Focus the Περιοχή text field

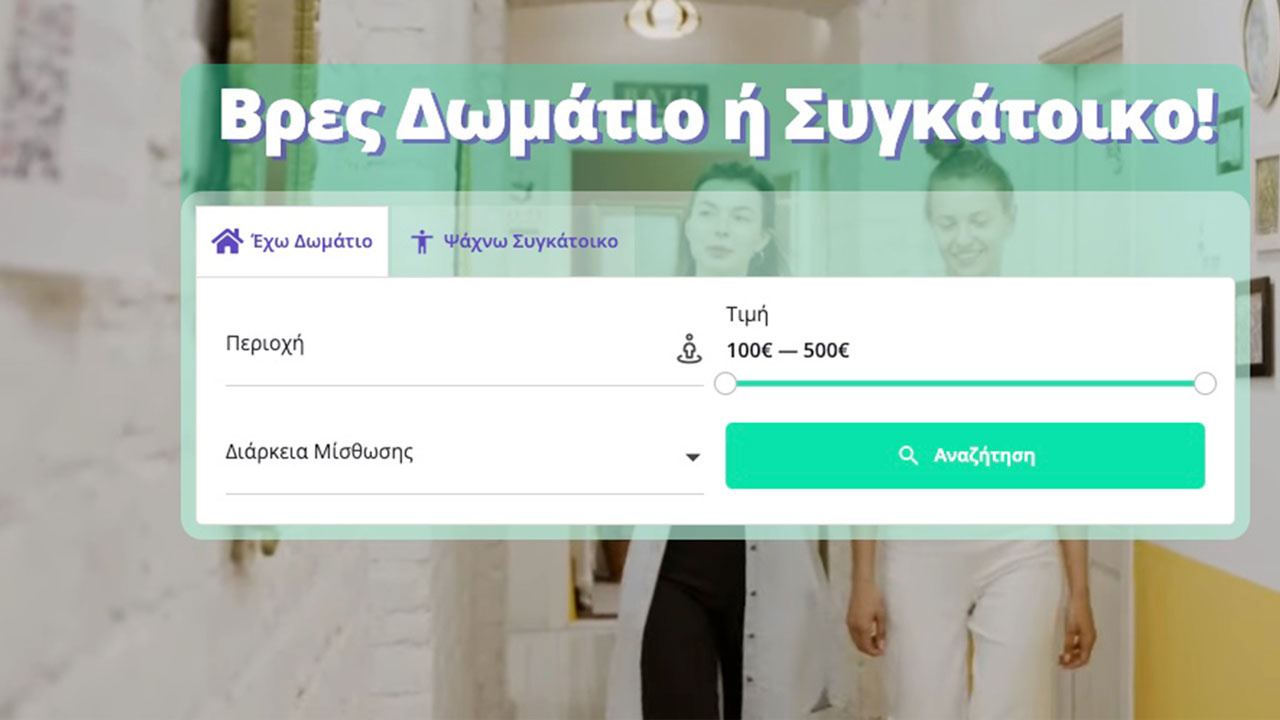[x=465, y=348]
